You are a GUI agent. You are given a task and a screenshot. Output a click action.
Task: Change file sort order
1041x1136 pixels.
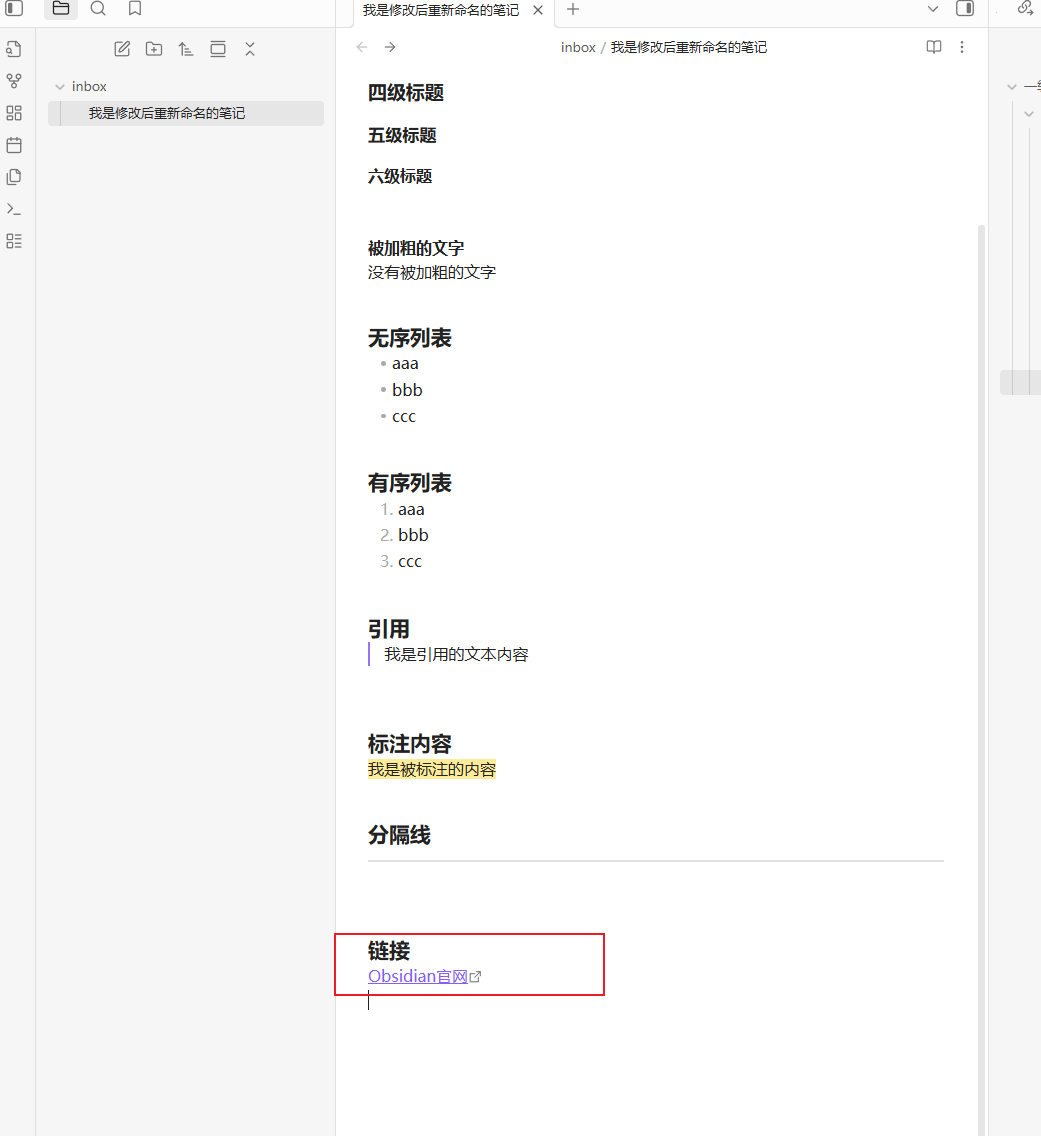click(x=186, y=49)
